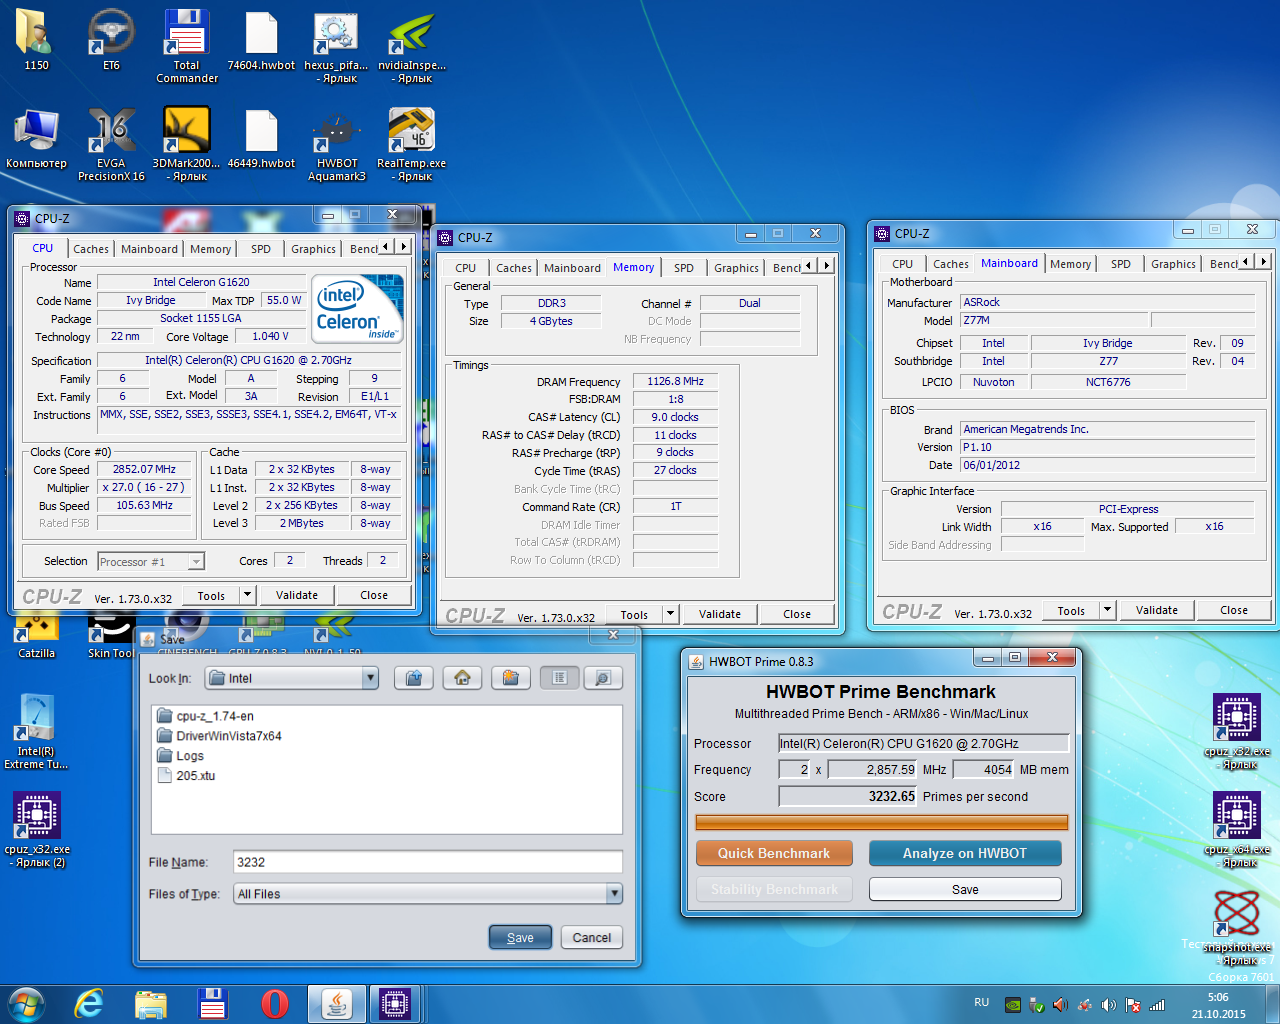The image size is (1280, 1024).
Task: Click Validate in left CPU-Z window
Action: [297, 595]
